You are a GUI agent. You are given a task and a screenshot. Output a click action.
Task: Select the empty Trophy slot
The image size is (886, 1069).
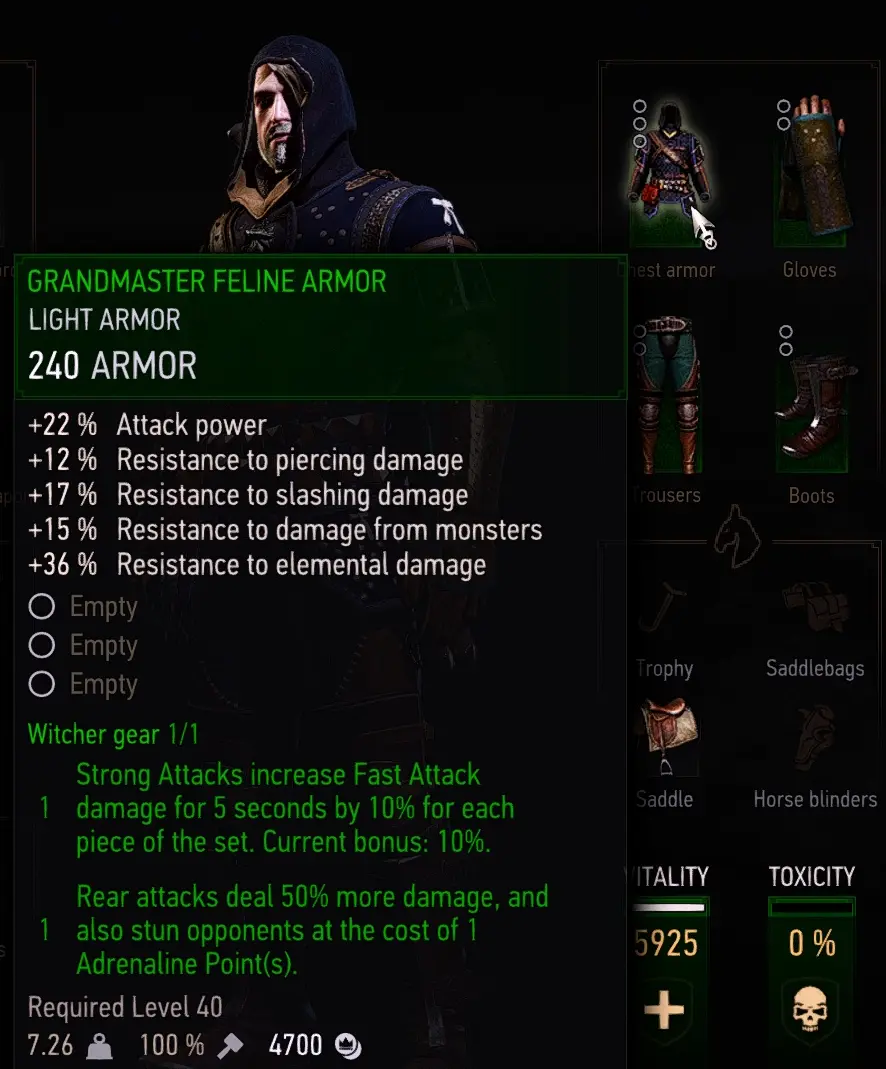[663, 607]
